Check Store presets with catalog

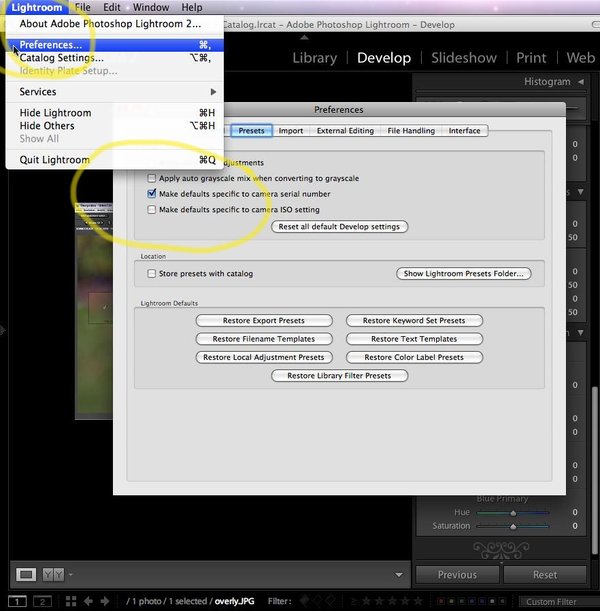coord(151,273)
